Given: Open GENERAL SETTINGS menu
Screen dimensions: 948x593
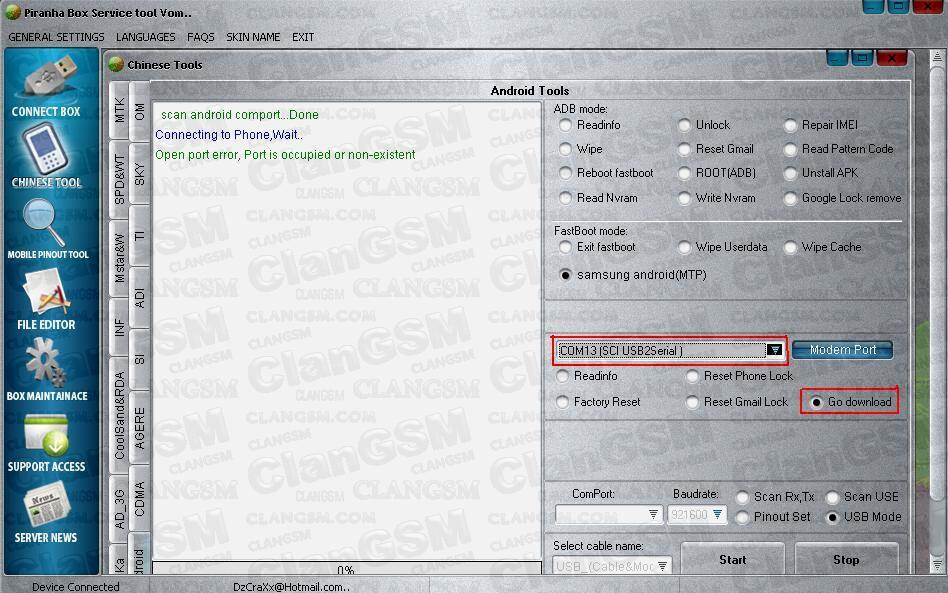Looking at the screenshot, I should pyautogui.click(x=56, y=37).
